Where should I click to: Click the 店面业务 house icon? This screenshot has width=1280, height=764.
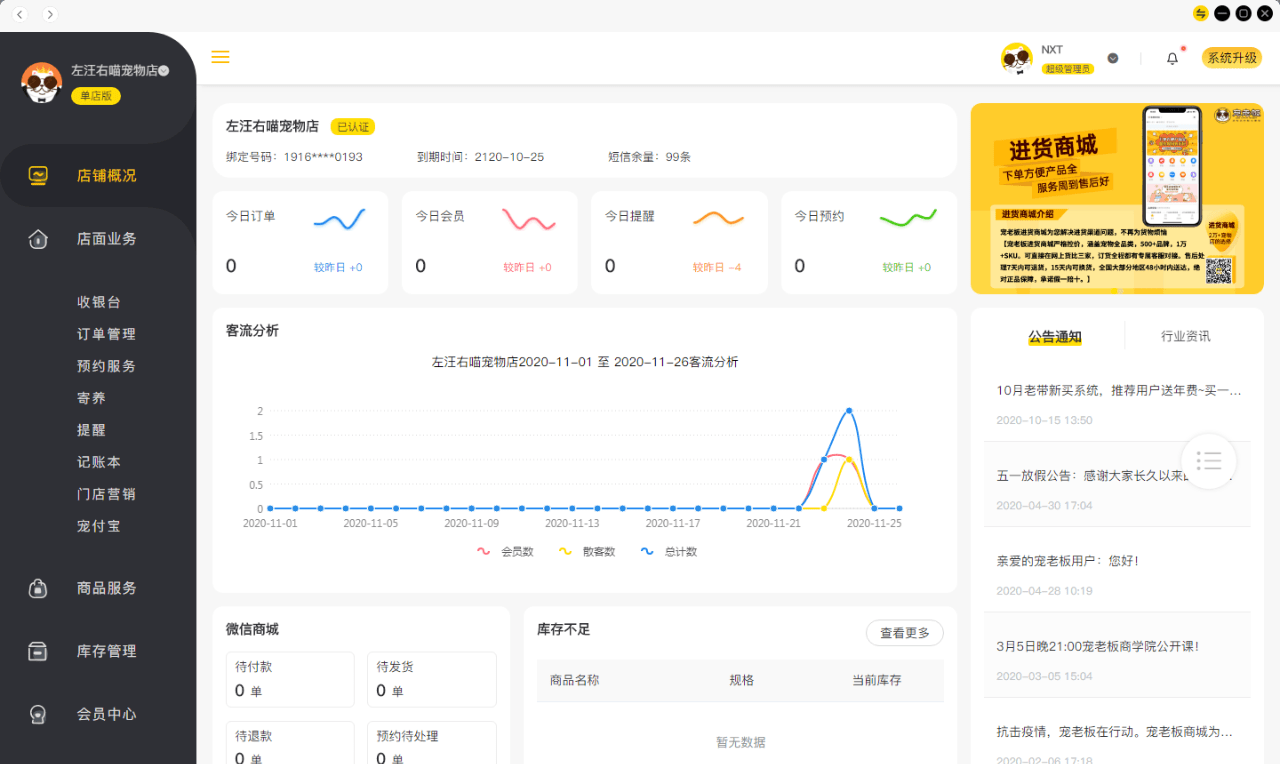click(38, 239)
